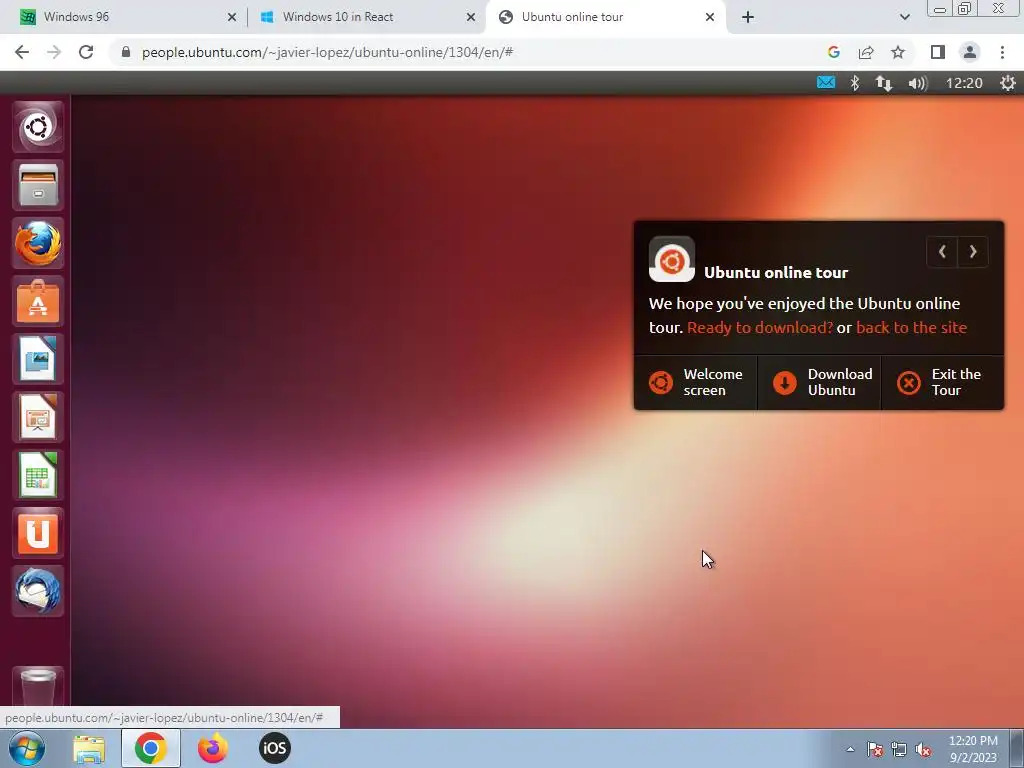Follow the 'Ready to download?' link
This screenshot has width=1024, height=768.
click(760, 328)
